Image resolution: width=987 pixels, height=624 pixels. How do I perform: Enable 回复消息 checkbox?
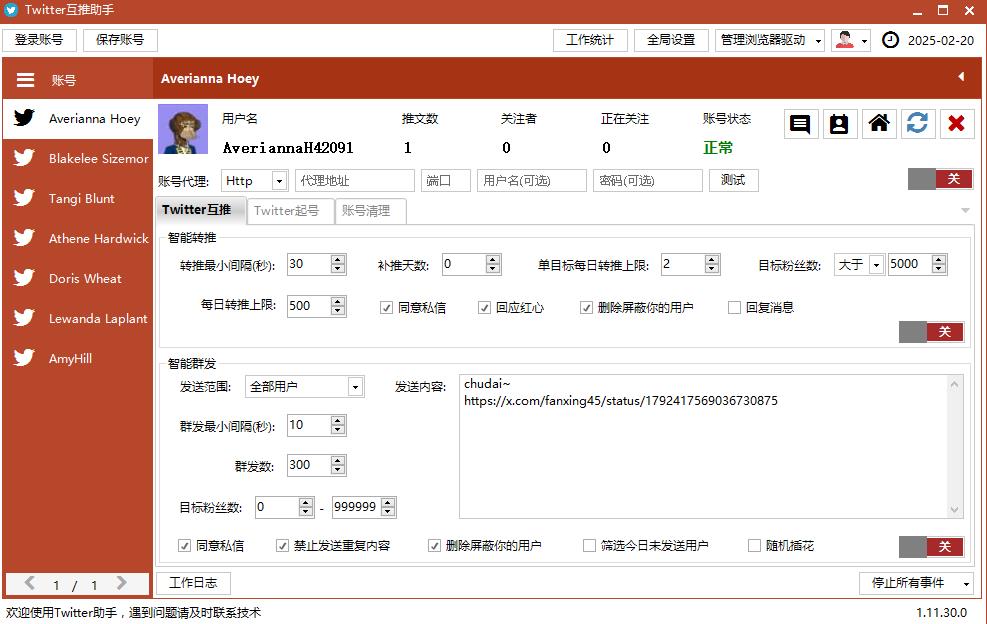pos(734,308)
